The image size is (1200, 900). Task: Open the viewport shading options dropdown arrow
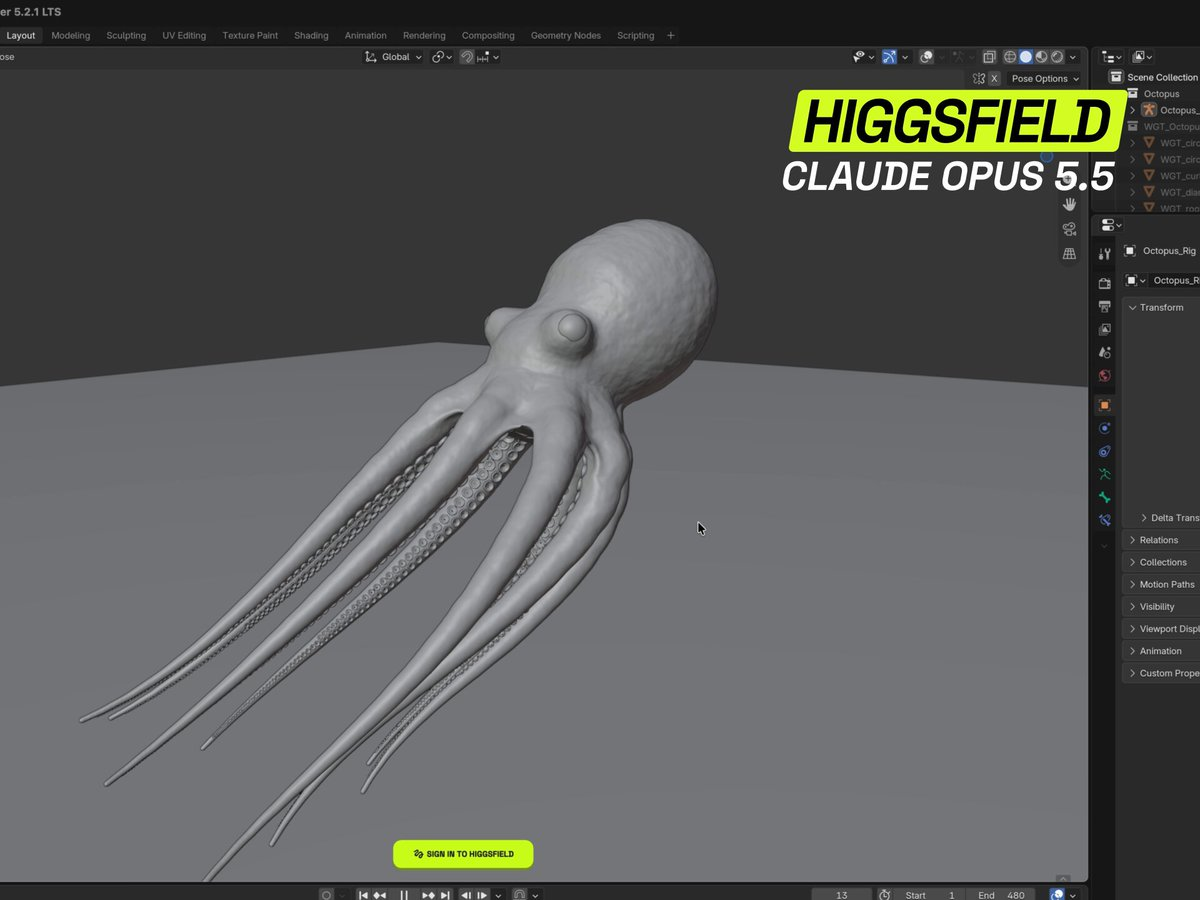[1075, 57]
